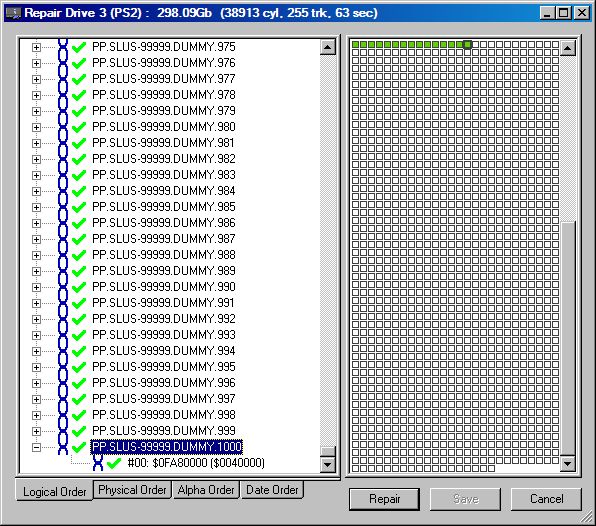This screenshot has width=596, height=526.
Task: Click chain end icon beside #00 sub-partition
Action: 98,463
